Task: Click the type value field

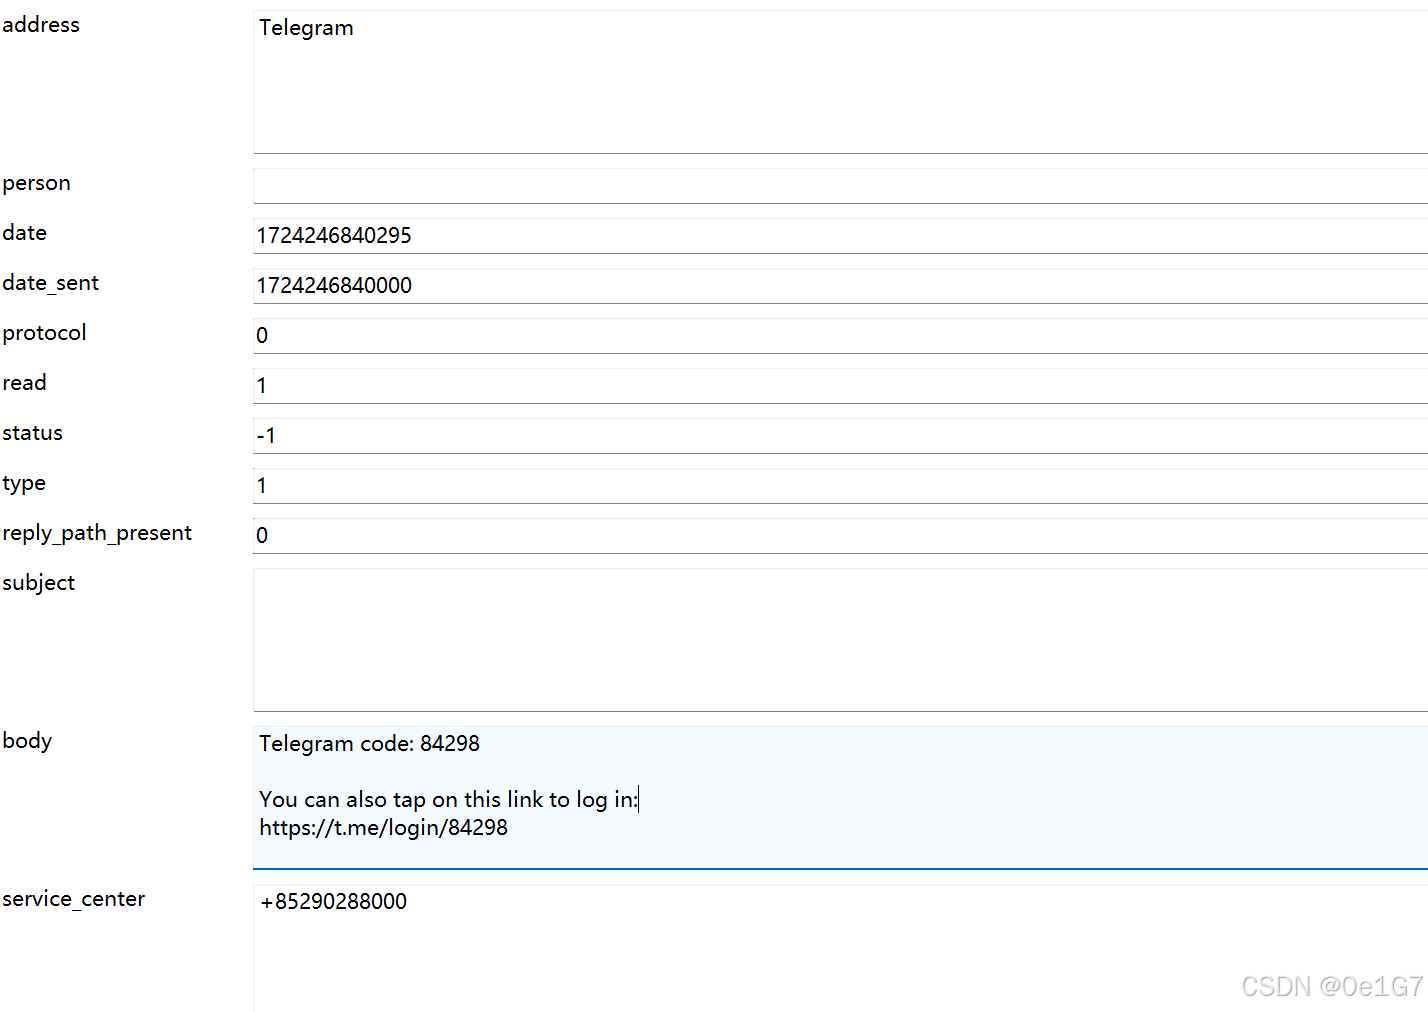Action: point(840,486)
